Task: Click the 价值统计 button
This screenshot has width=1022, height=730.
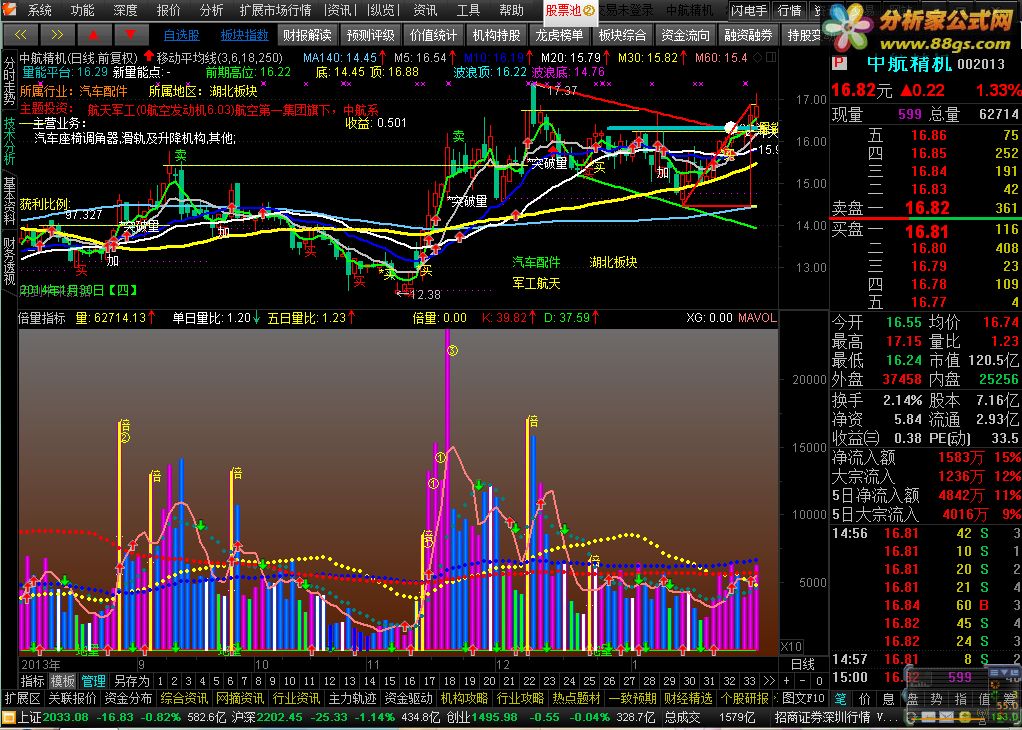Action: tap(433, 35)
